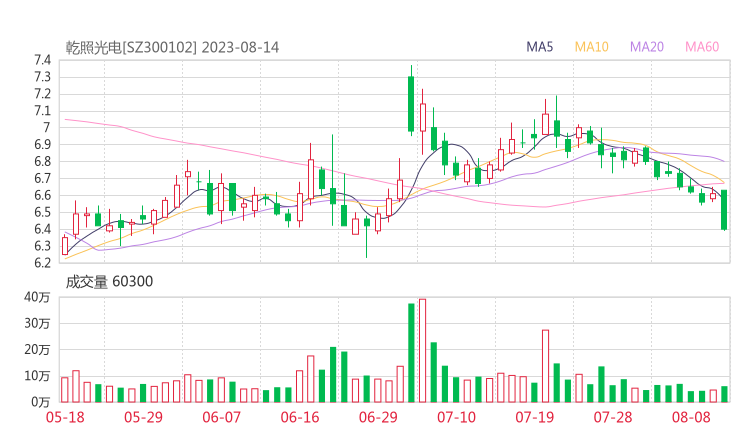The image size is (740, 440).
Task: Click the 06-07 date axis label
Action: pos(221,417)
